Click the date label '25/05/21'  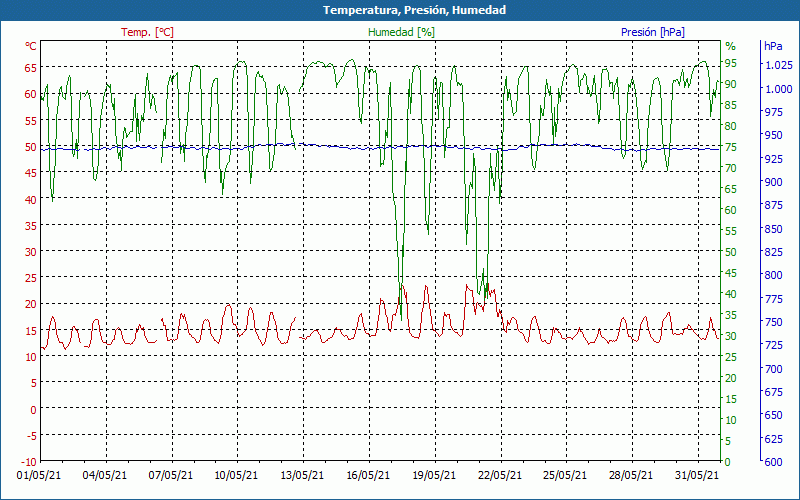click(x=565, y=475)
